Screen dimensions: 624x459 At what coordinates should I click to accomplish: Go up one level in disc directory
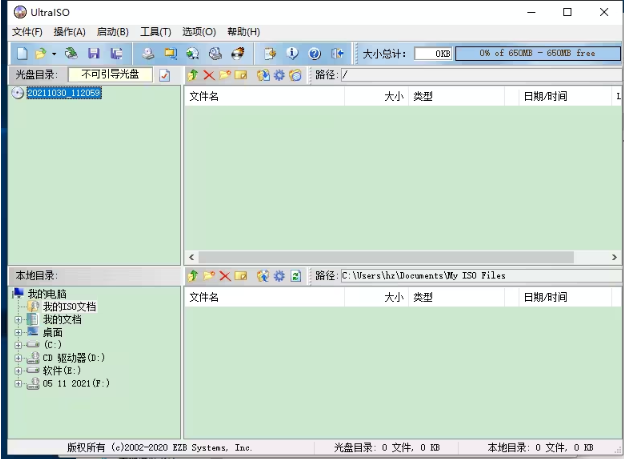193,75
